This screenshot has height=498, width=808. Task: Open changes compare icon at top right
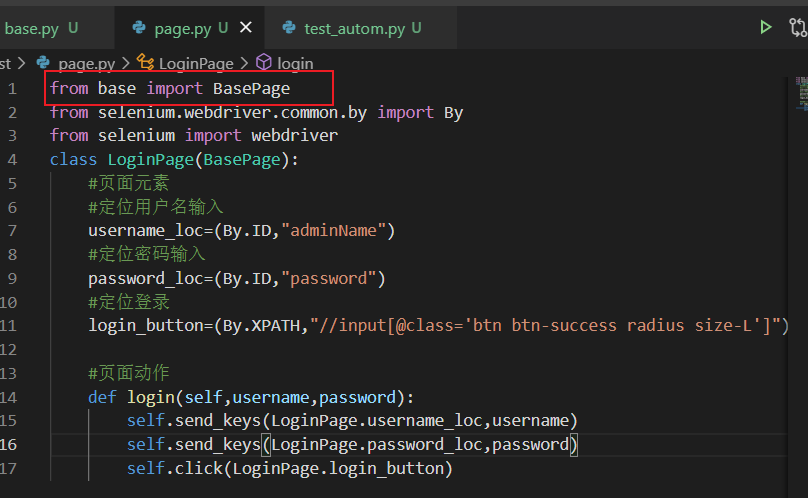(x=798, y=27)
